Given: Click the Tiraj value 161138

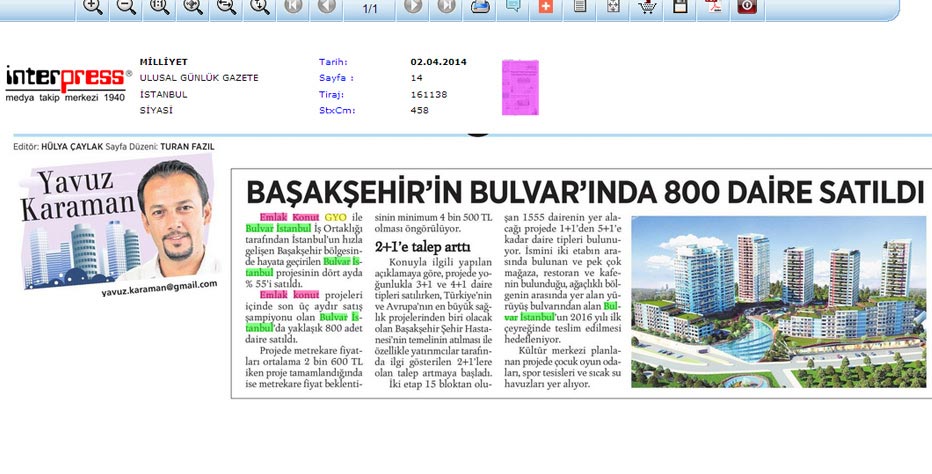Looking at the screenshot, I should pos(429,95).
